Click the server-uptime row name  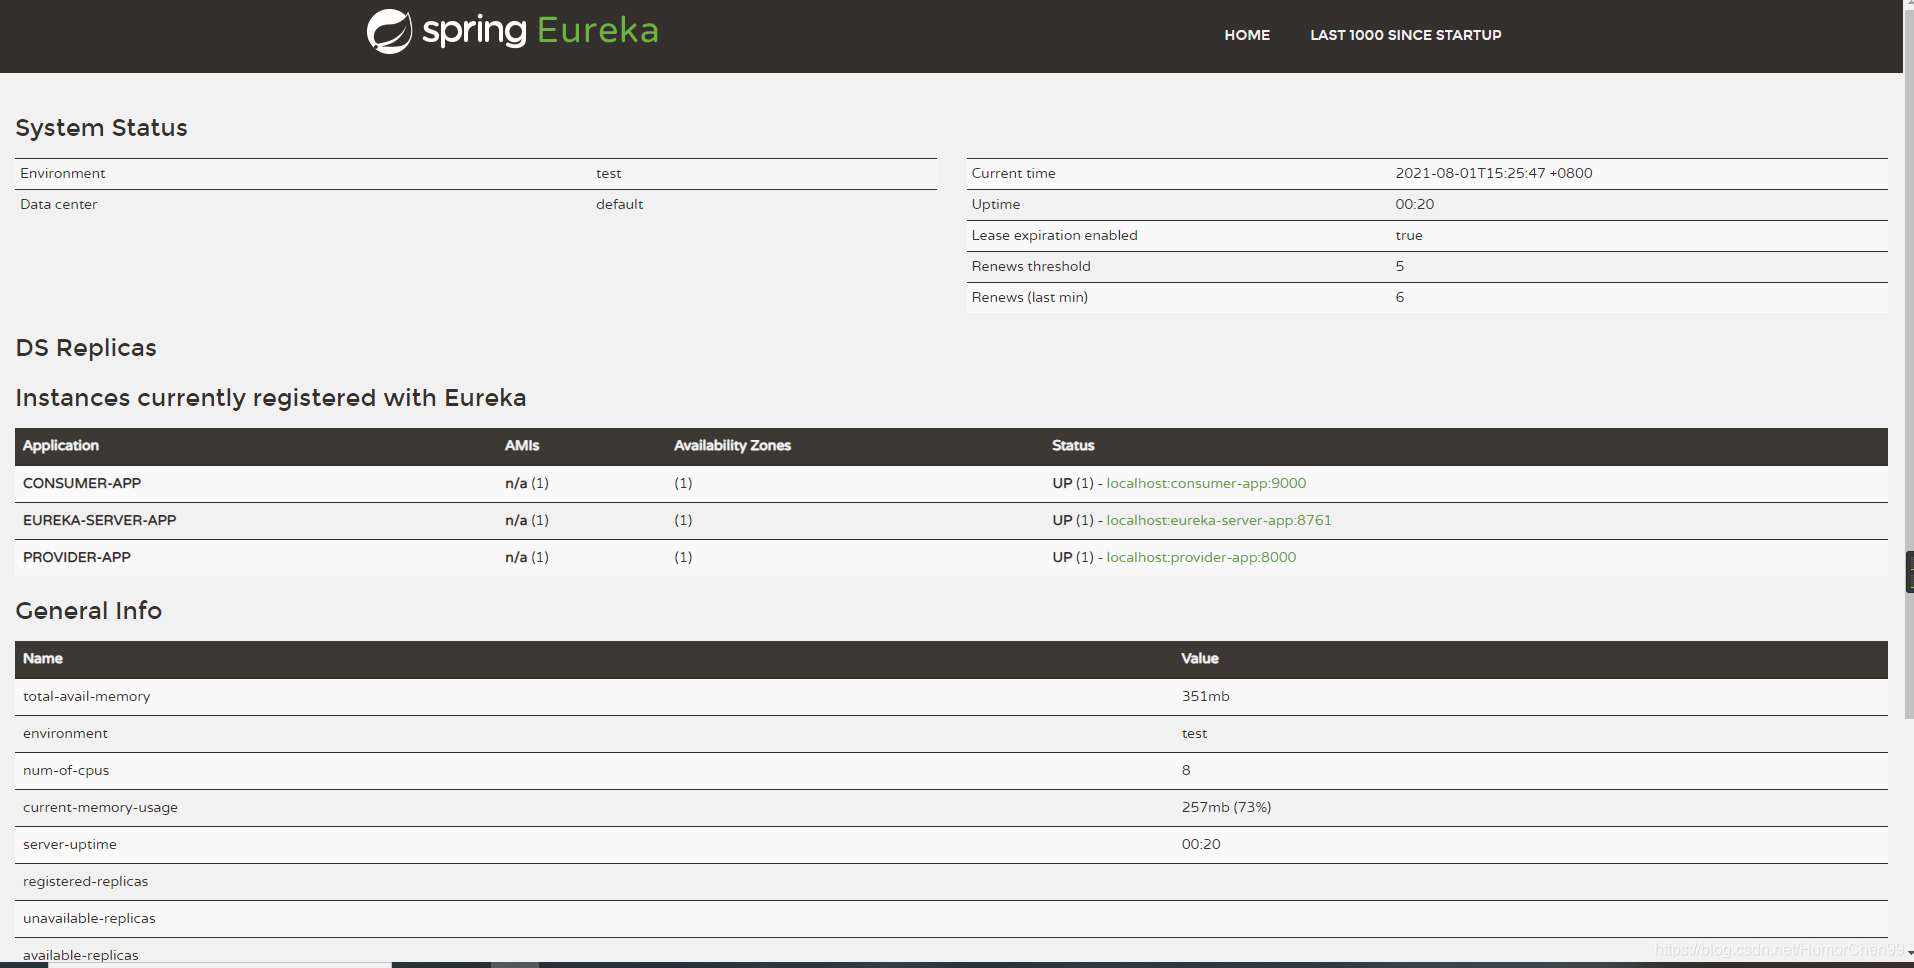[x=70, y=844]
